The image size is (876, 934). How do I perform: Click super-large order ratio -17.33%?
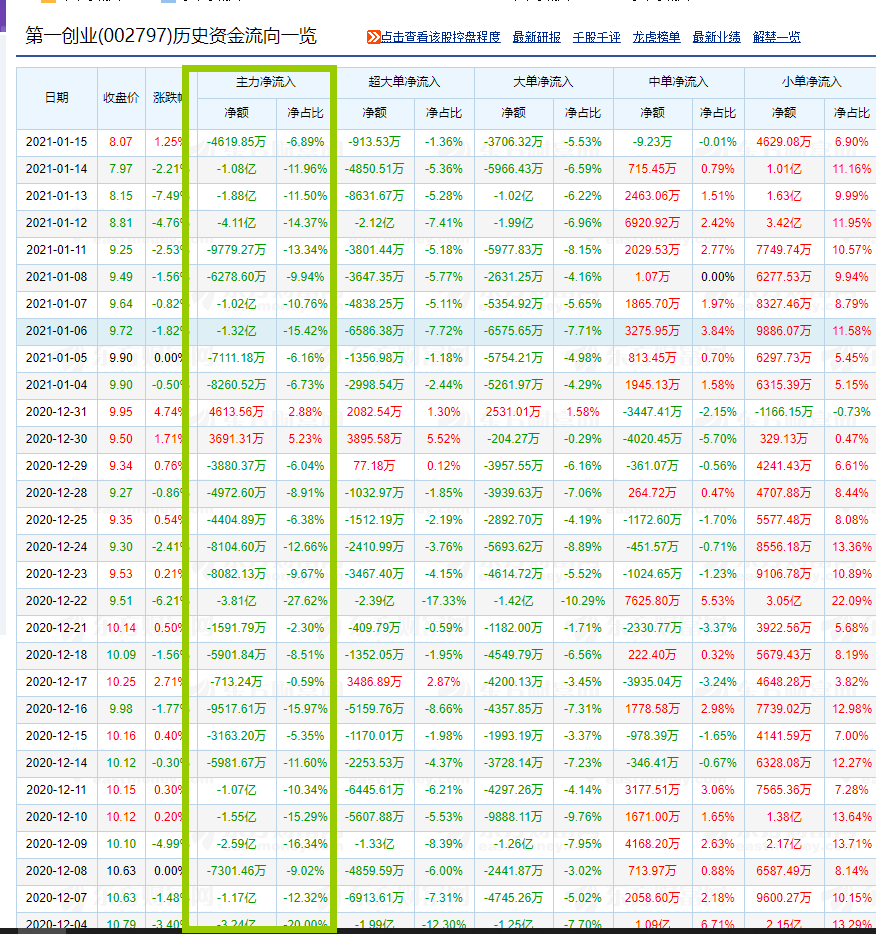pos(444,601)
